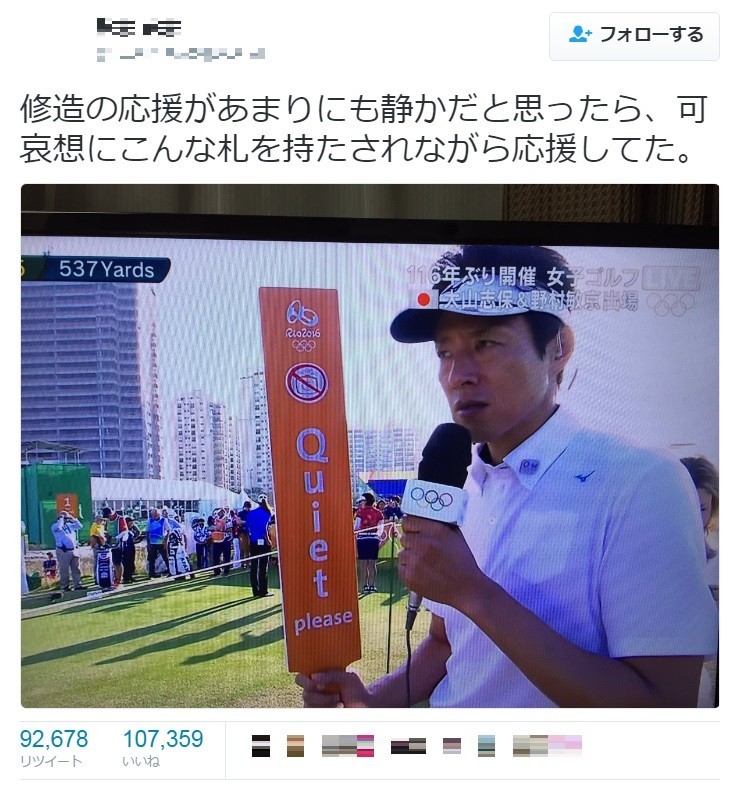Open the attached TV broadcast photo
This screenshot has height=785, width=745.
[370, 446]
